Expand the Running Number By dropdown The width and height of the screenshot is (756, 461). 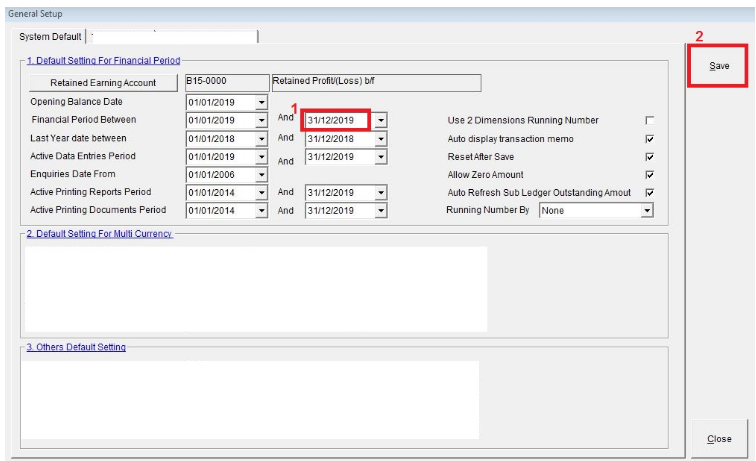pos(646,211)
